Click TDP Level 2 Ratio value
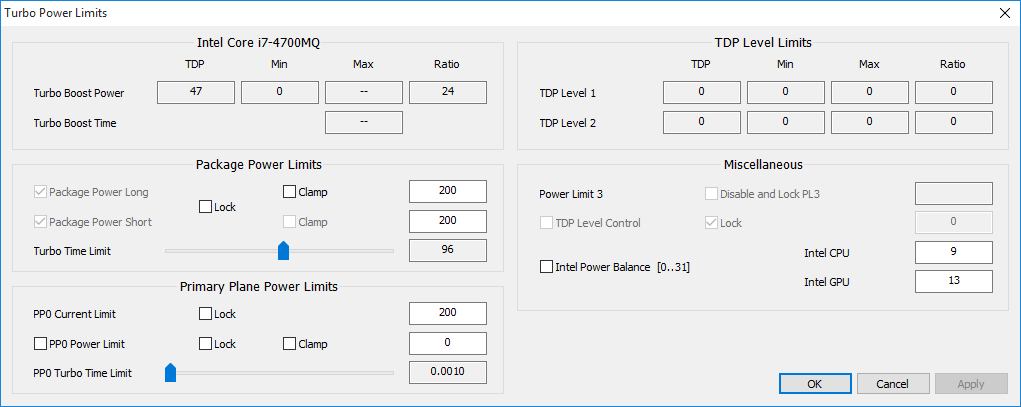The image size is (1021, 407). pyautogui.click(x=954, y=122)
